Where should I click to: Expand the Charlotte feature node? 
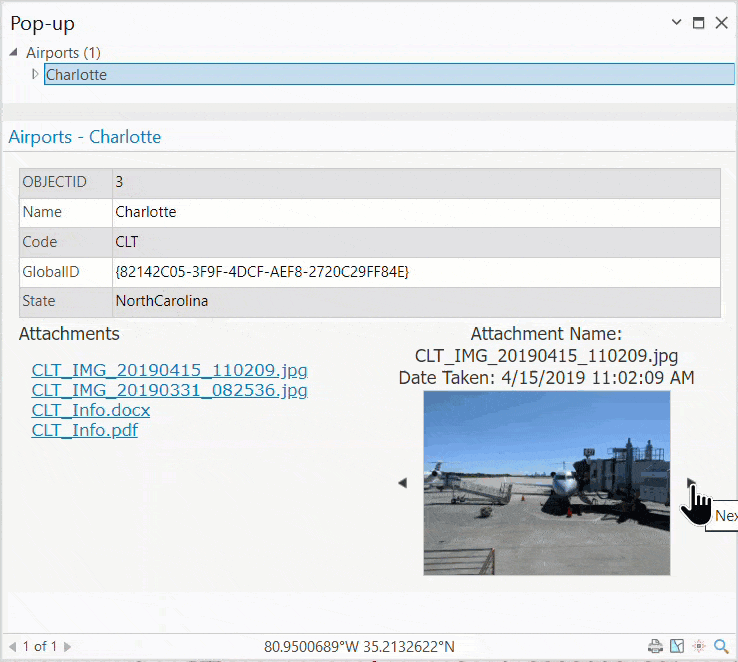point(35,74)
